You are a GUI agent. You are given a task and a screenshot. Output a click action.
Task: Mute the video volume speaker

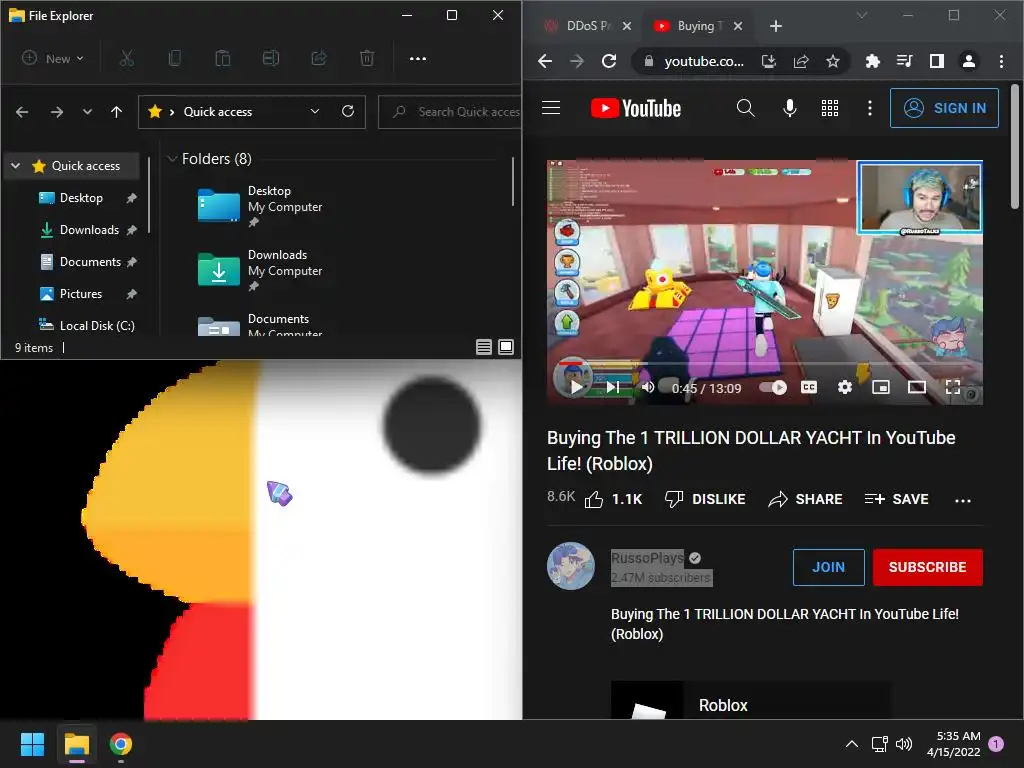coord(648,387)
